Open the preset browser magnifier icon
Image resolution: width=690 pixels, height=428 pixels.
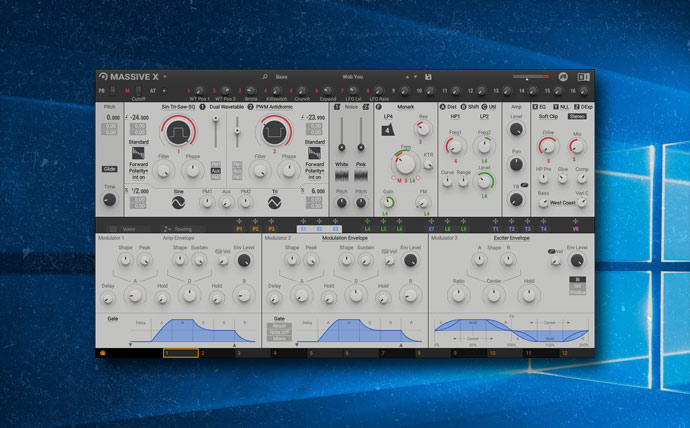(x=265, y=77)
